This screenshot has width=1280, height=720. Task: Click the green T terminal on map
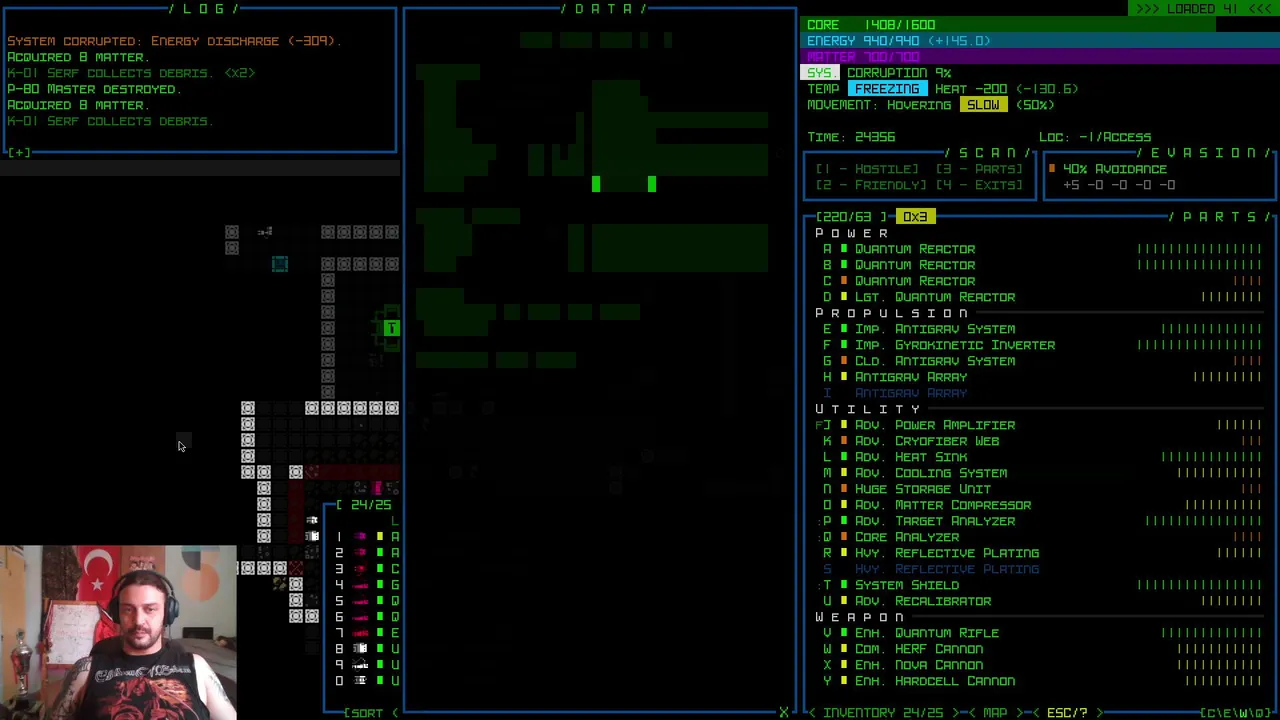392,328
